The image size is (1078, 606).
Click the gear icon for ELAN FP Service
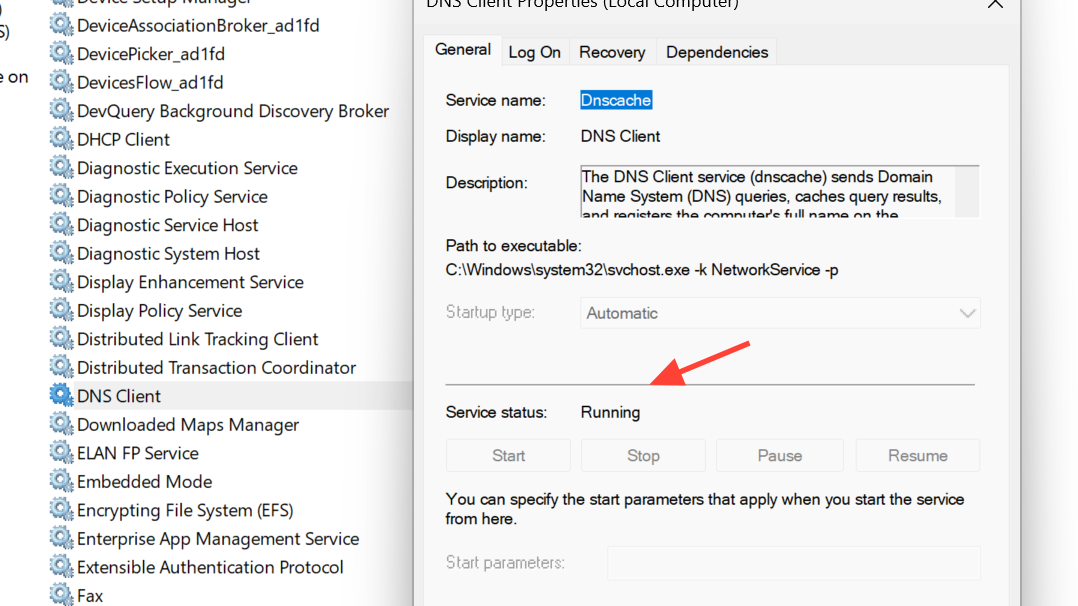tap(62, 453)
